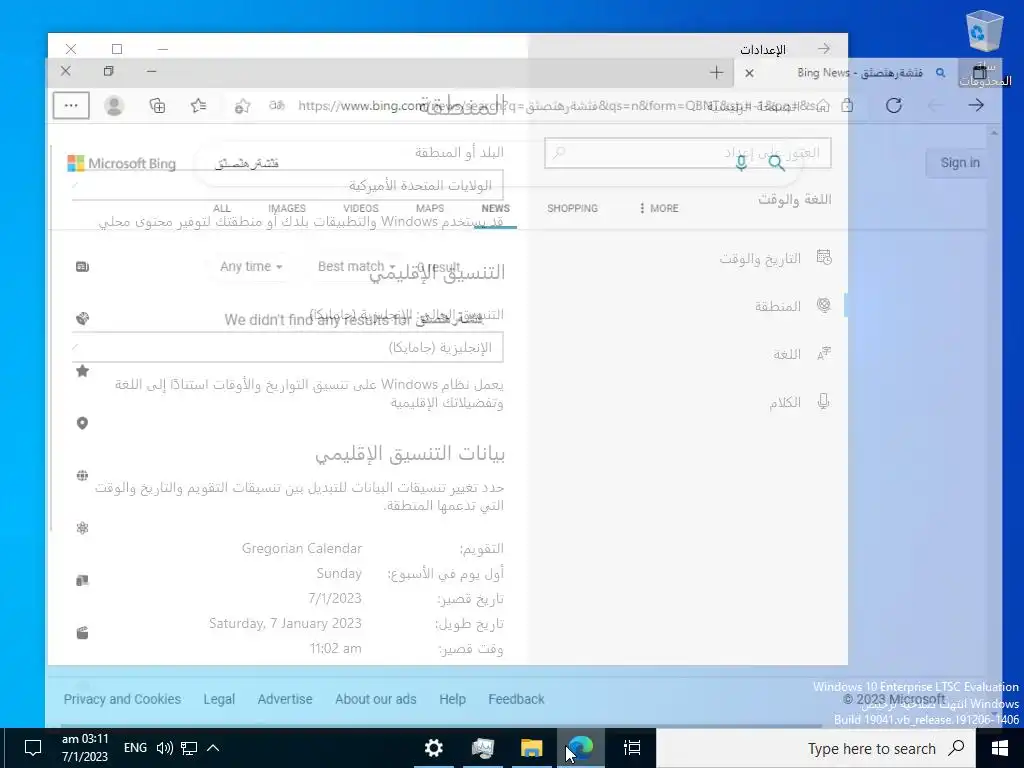
Task: Open the Edge icon on the taskbar
Action: point(580,748)
